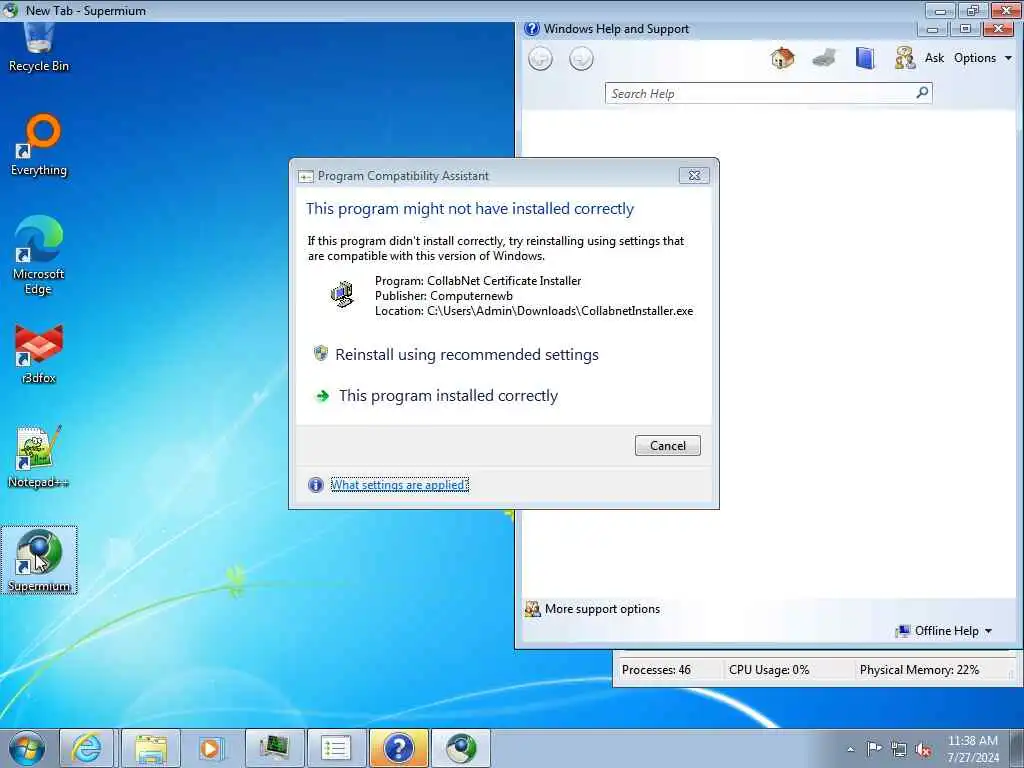Print the current help topic
Image resolution: width=1024 pixels, height=768 pixels.
pos(824,58)
